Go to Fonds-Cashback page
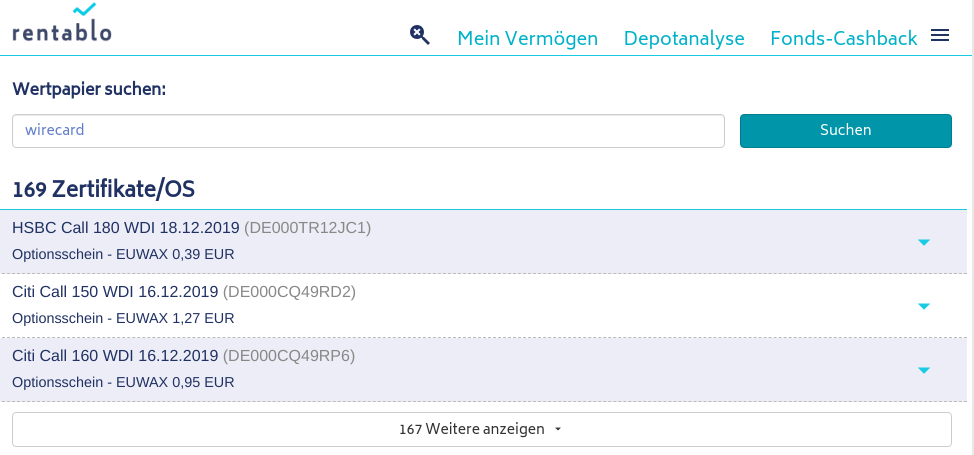Image resolution: width=974 pixels, height=455 pixels. click(x=843, y=38)
